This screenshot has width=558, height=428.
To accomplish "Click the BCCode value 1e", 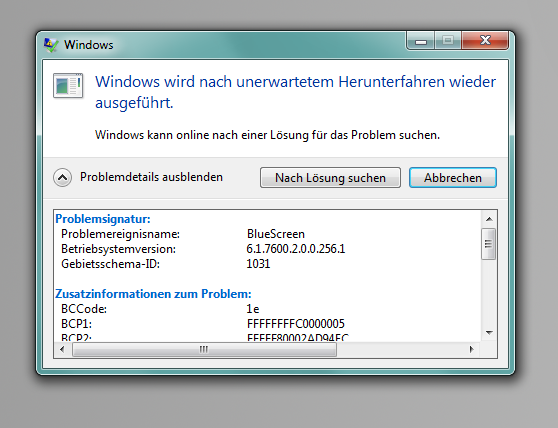I will 253,309.
